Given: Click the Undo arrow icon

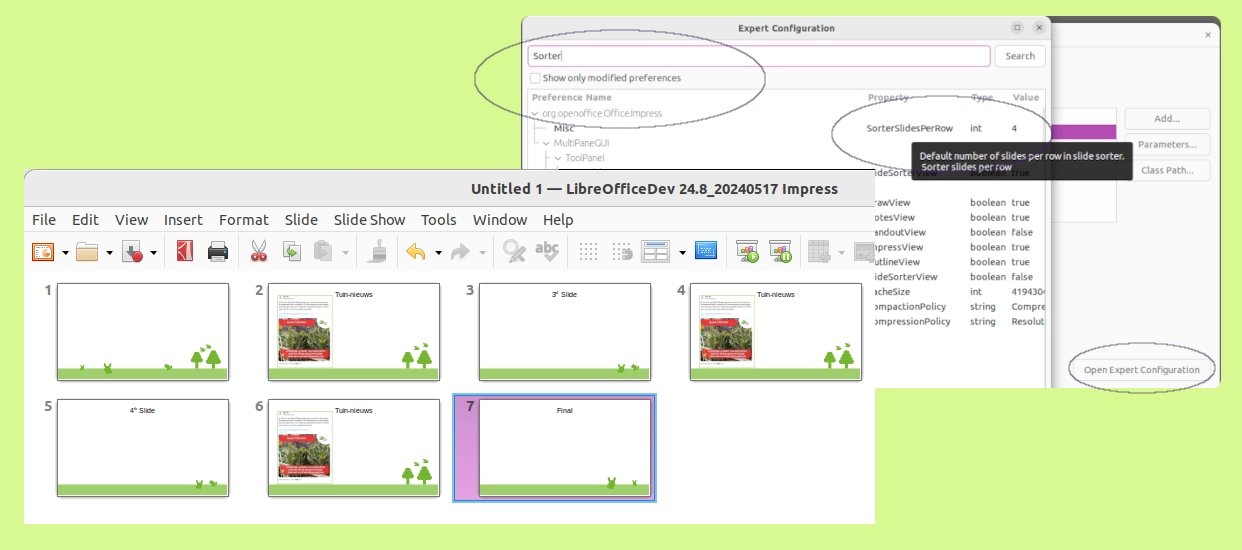Looking at the screenshot, I should coord(416,252).
